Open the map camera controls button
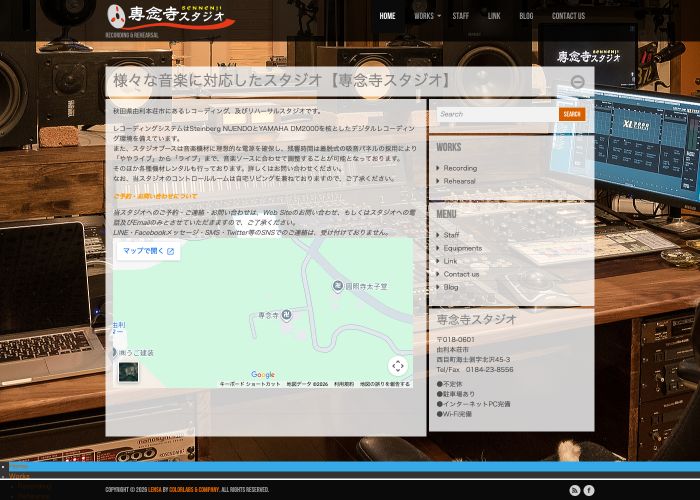 (x=398, y=366)
